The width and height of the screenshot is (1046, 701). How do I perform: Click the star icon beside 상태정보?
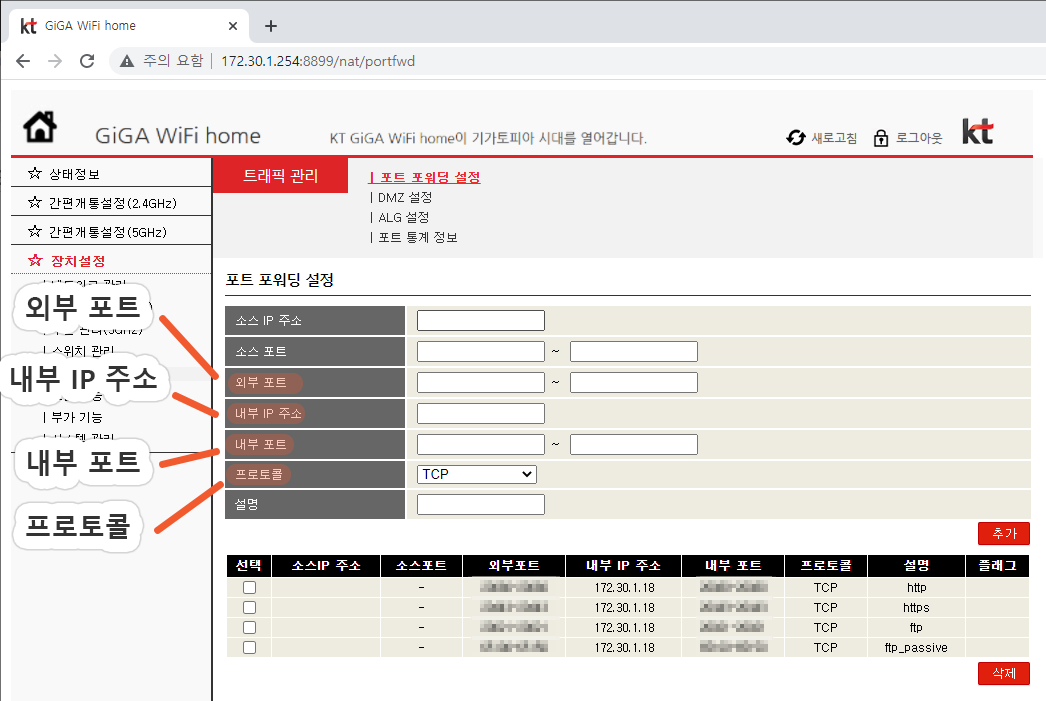point(35,173)
